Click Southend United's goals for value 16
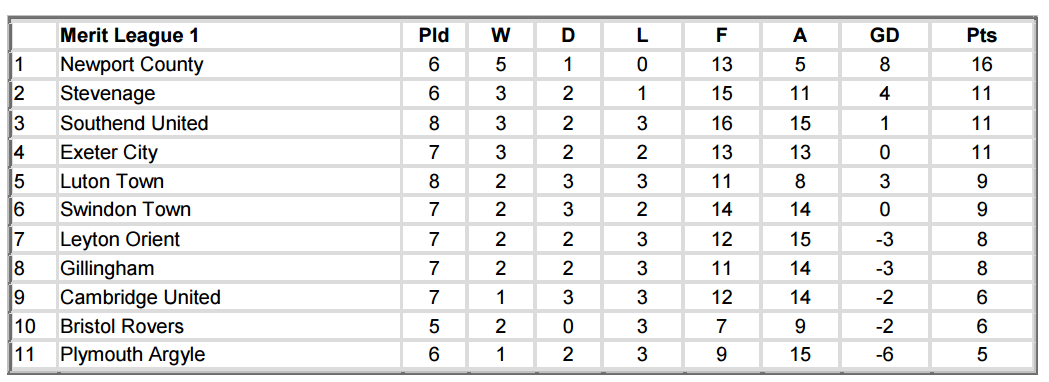1049x382 pixels. pos(721,123)
